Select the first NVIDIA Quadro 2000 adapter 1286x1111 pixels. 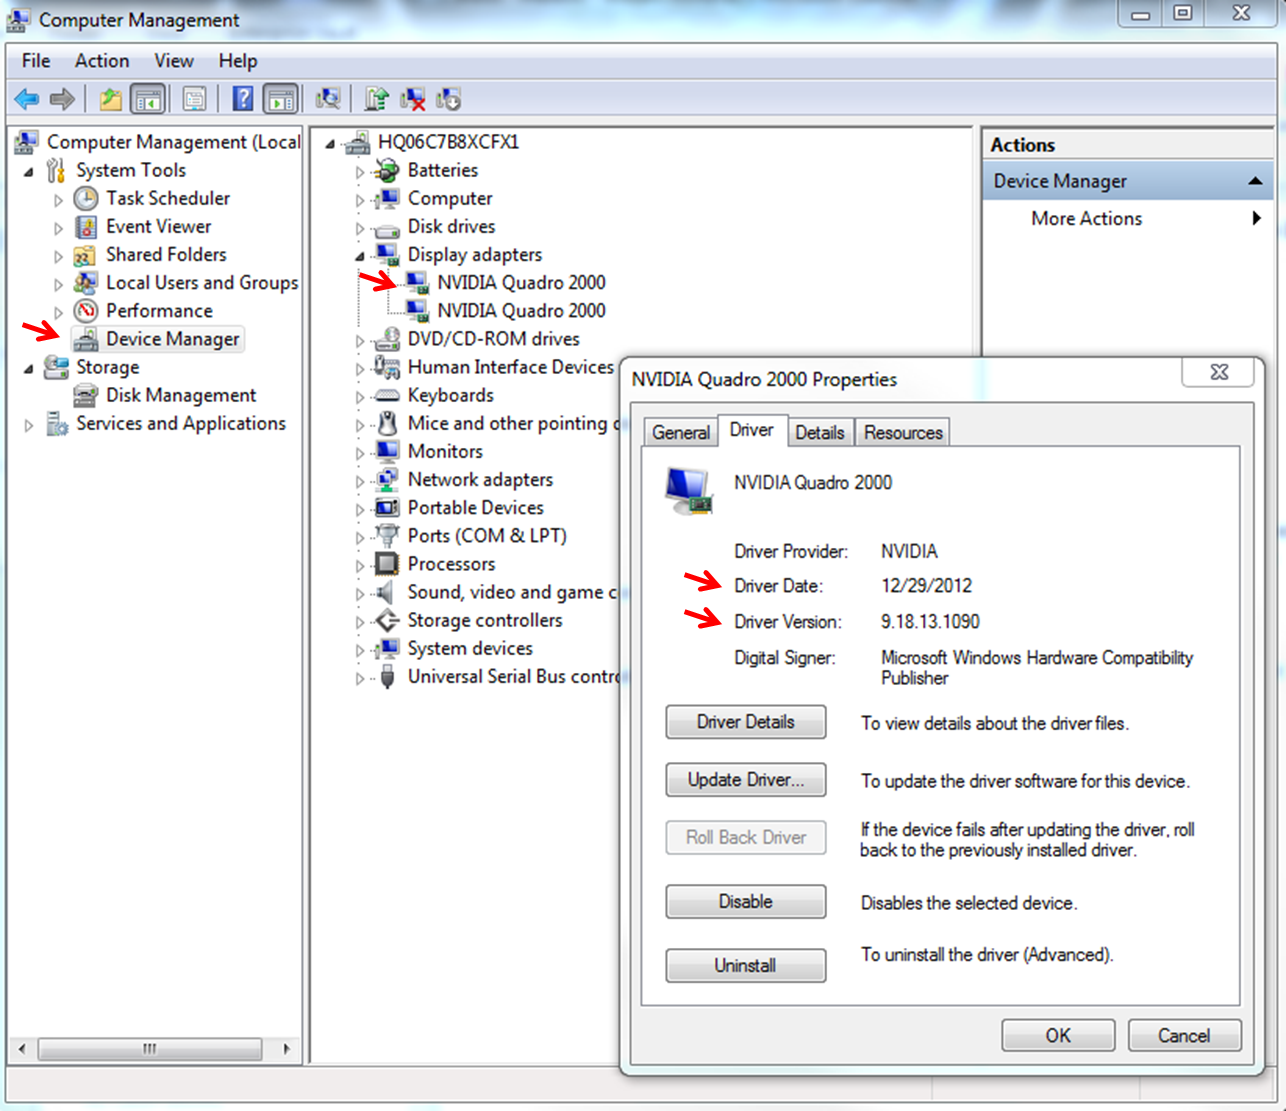tap(521, 282)
